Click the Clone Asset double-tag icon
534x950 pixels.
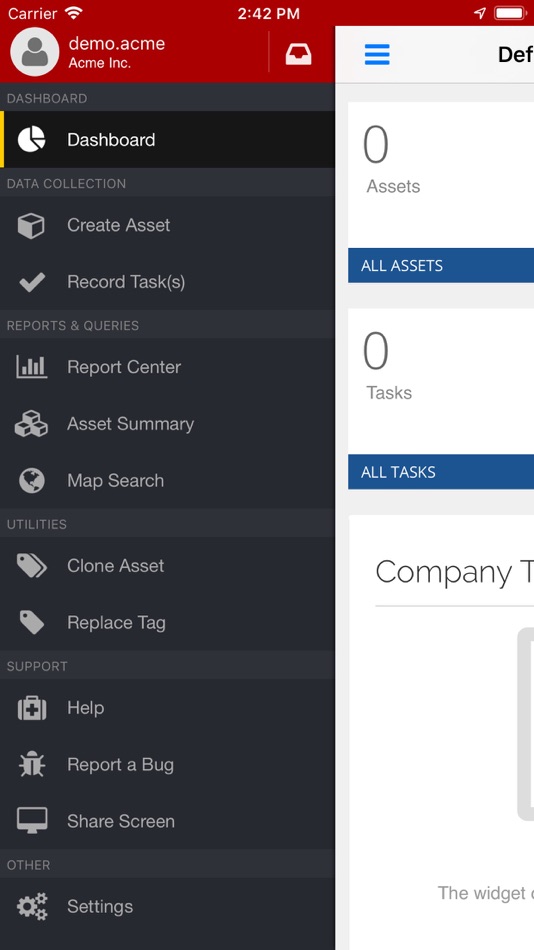click(x=32, y=566)
